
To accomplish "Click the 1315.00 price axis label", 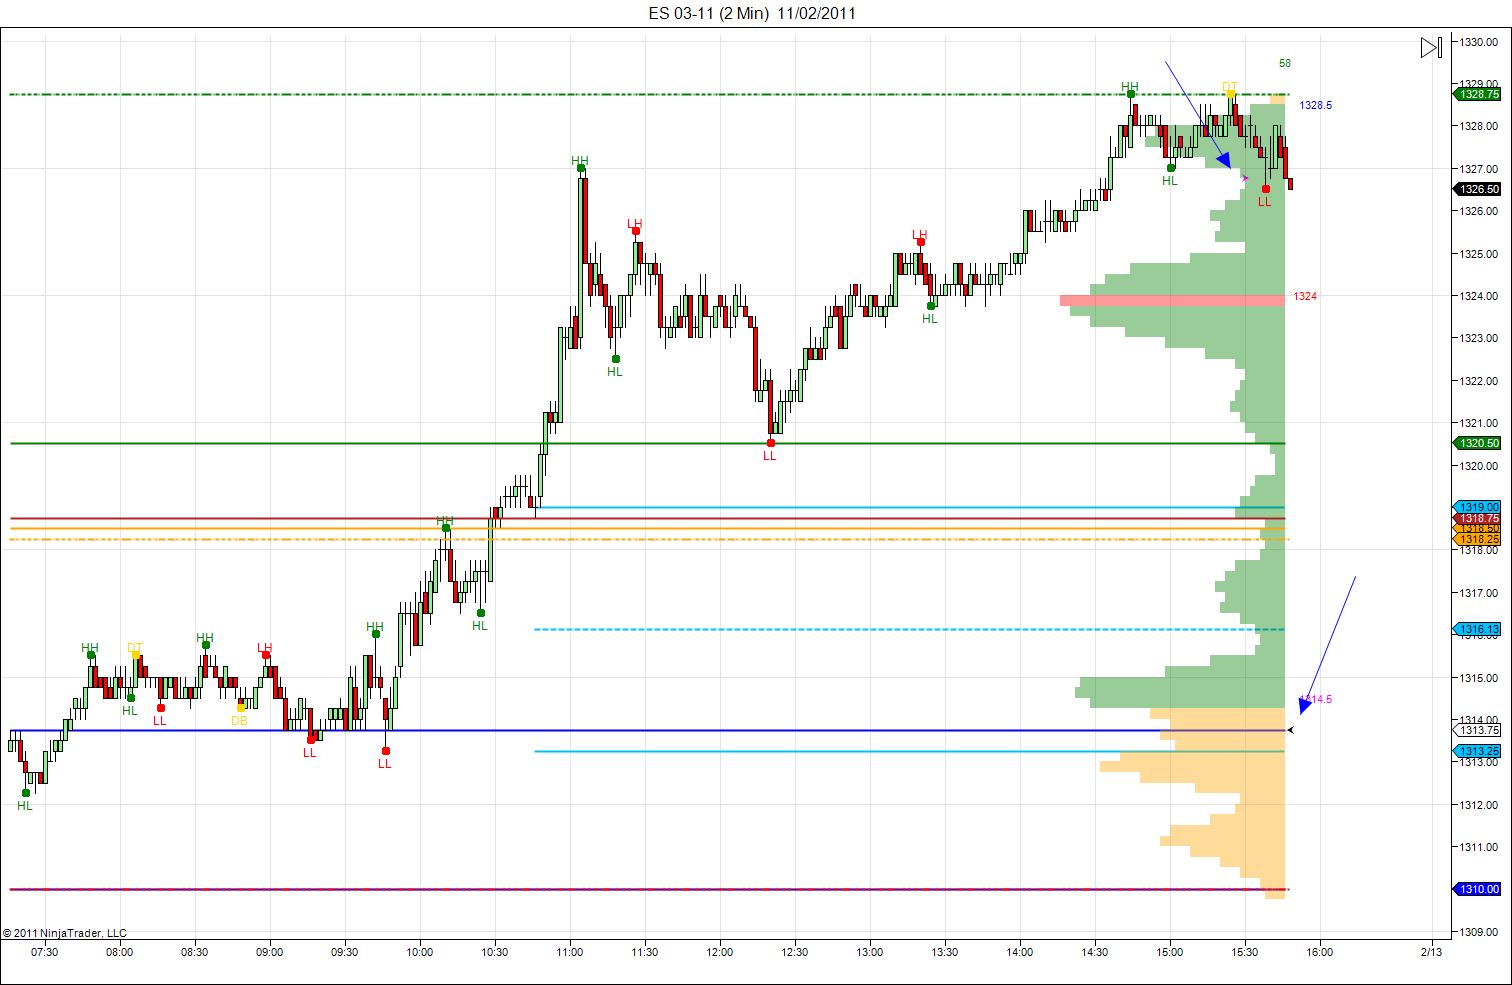I will pyautogui.click(x=1478, y=678).
